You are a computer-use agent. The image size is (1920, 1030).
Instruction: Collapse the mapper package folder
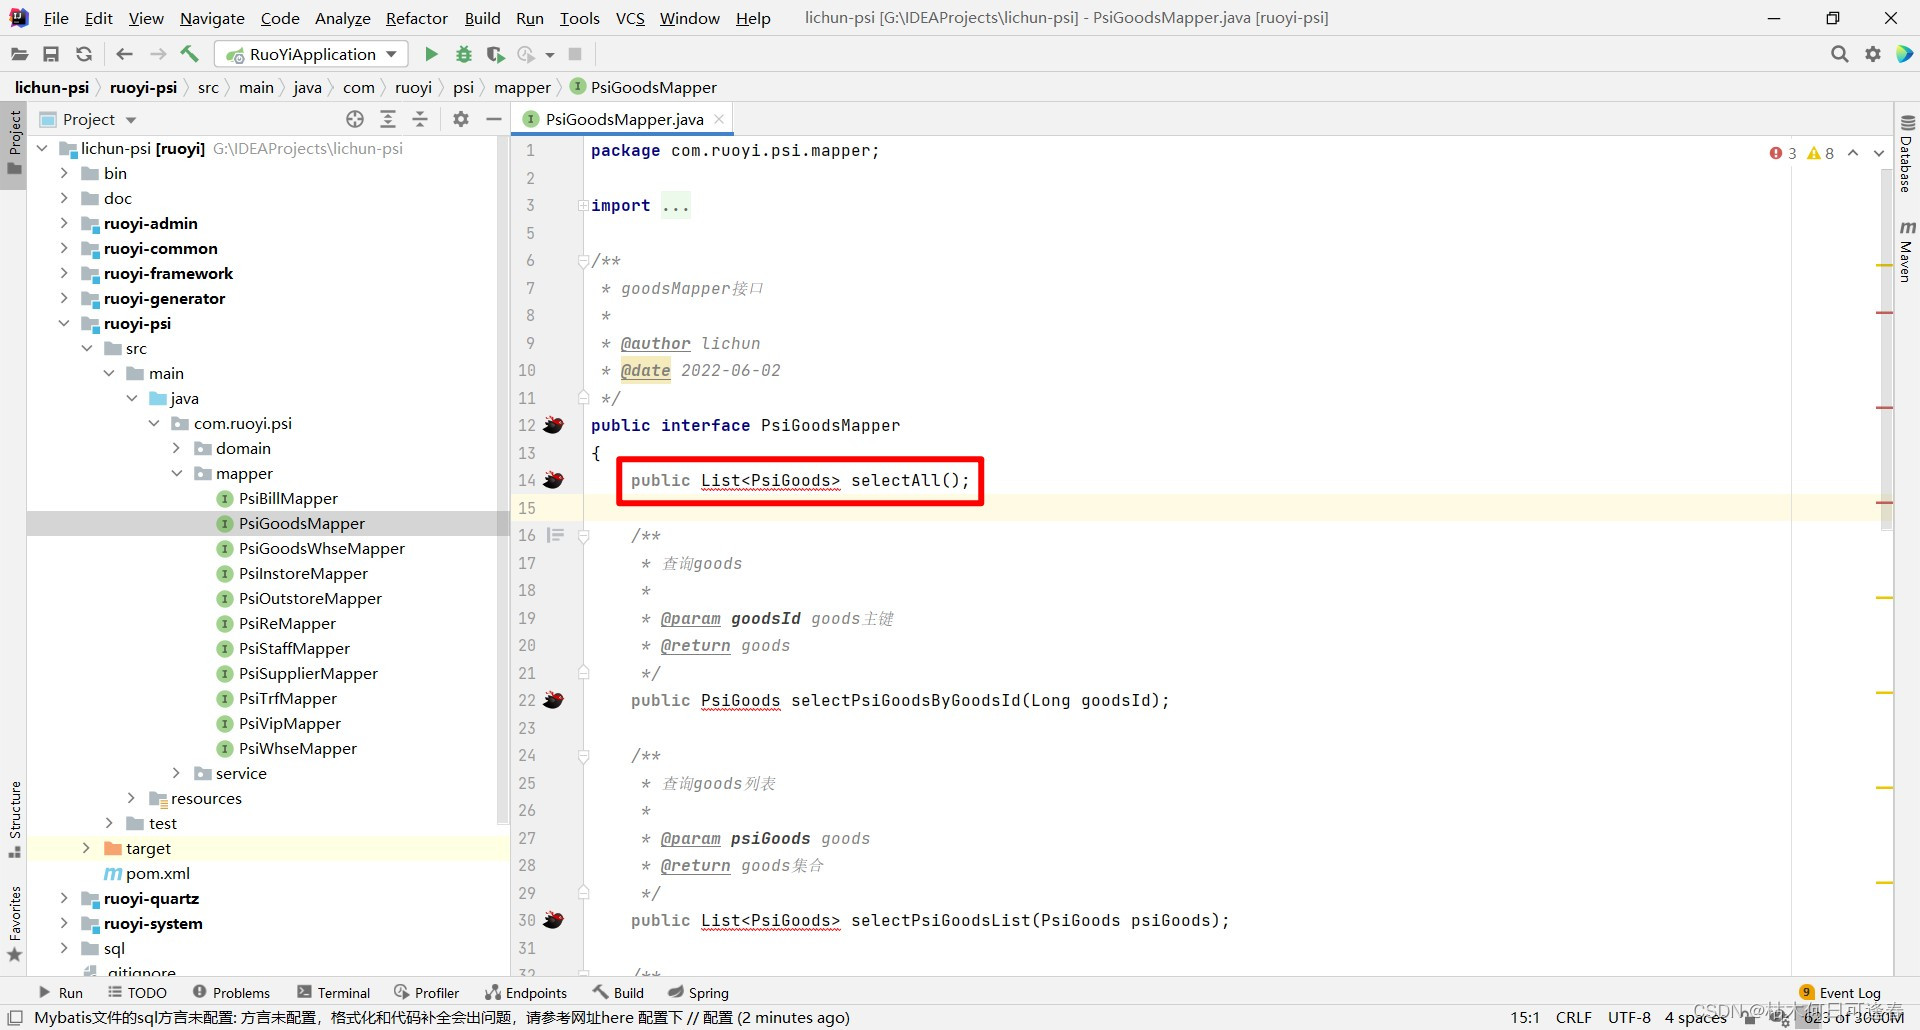(178, 473)
